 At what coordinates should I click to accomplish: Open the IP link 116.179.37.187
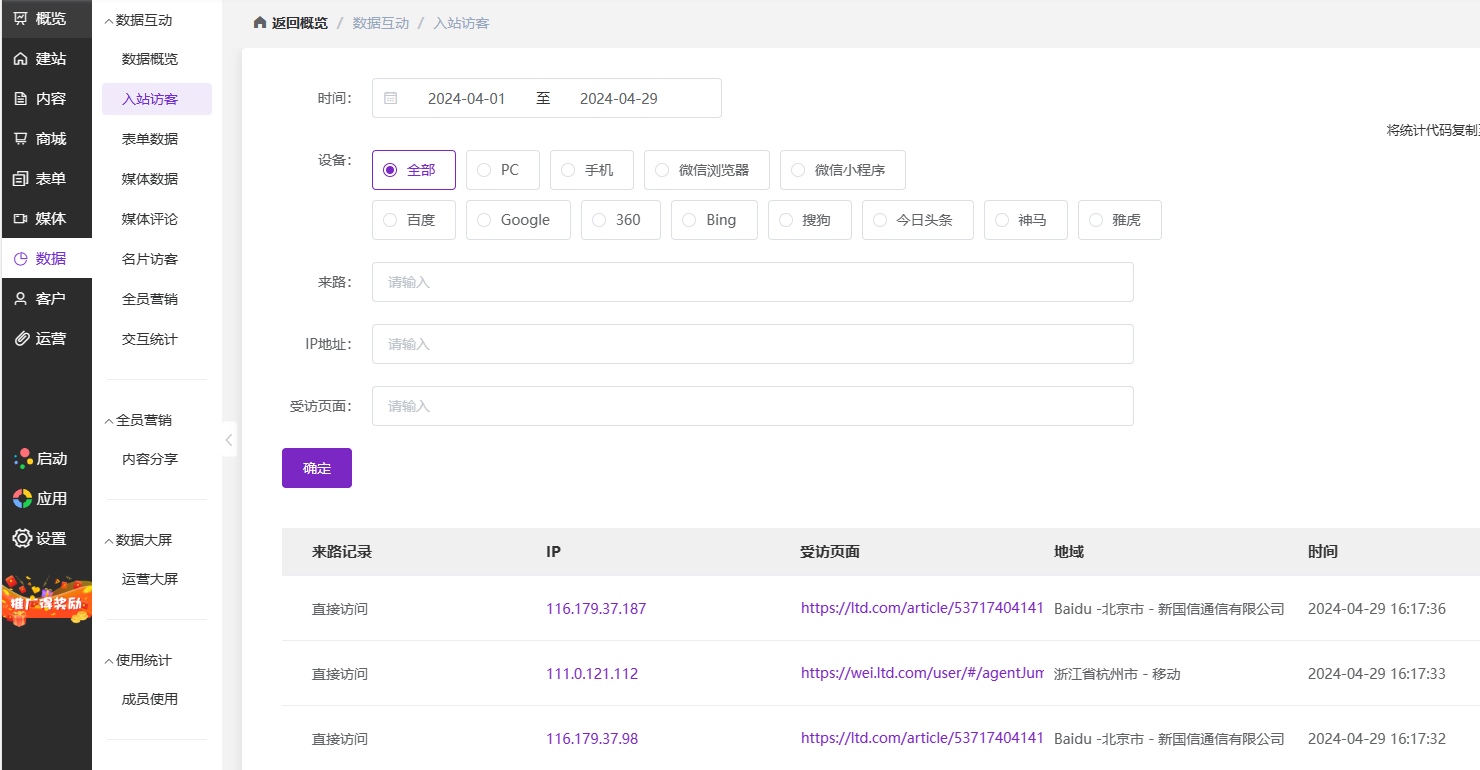(x=596, y=609)
